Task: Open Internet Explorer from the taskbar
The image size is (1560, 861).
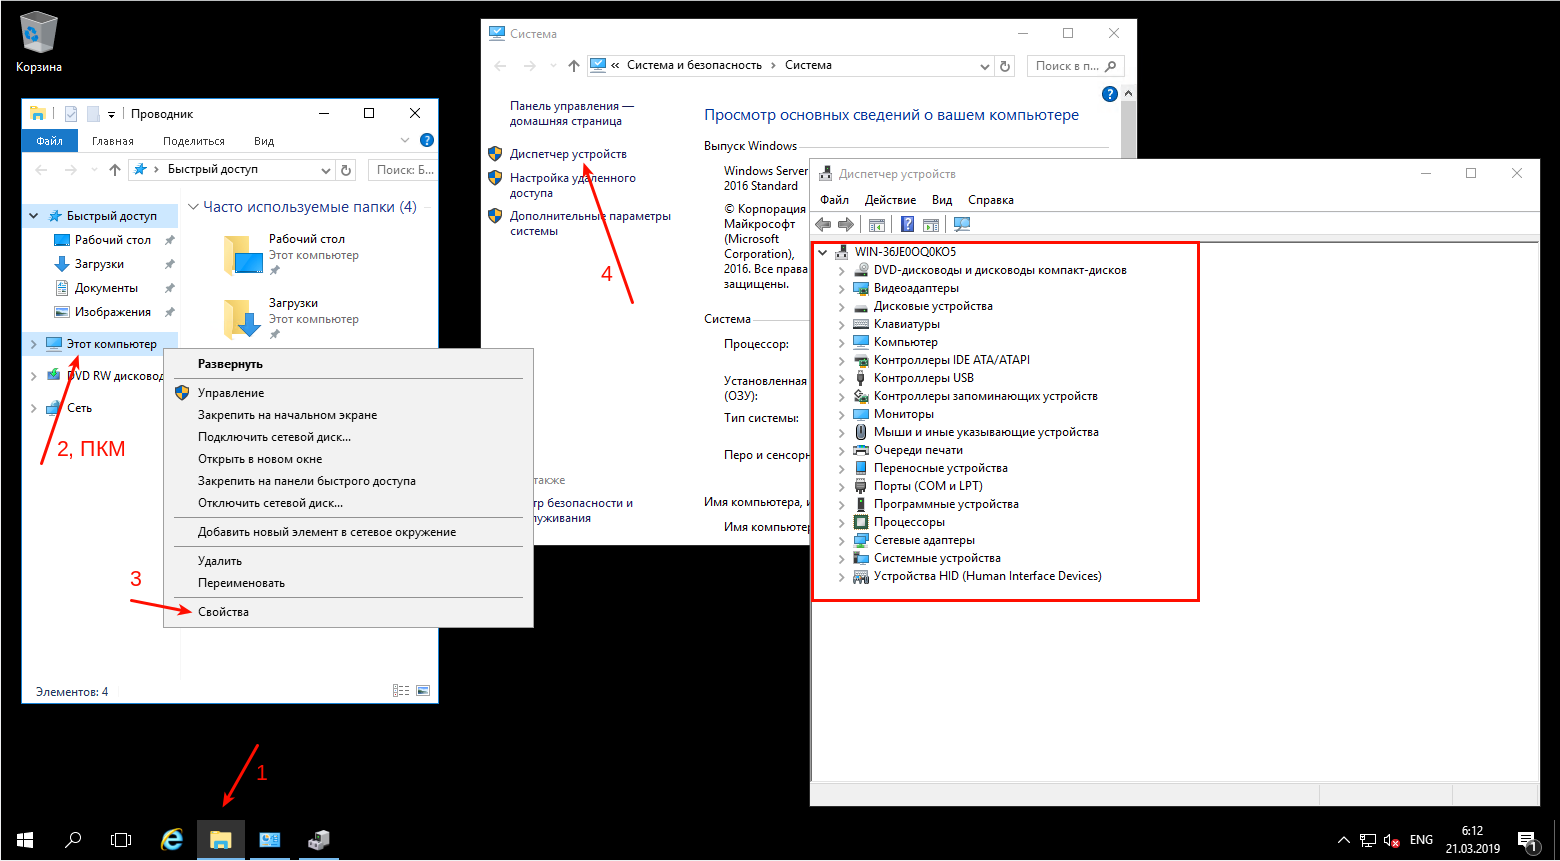Action: 172,840
